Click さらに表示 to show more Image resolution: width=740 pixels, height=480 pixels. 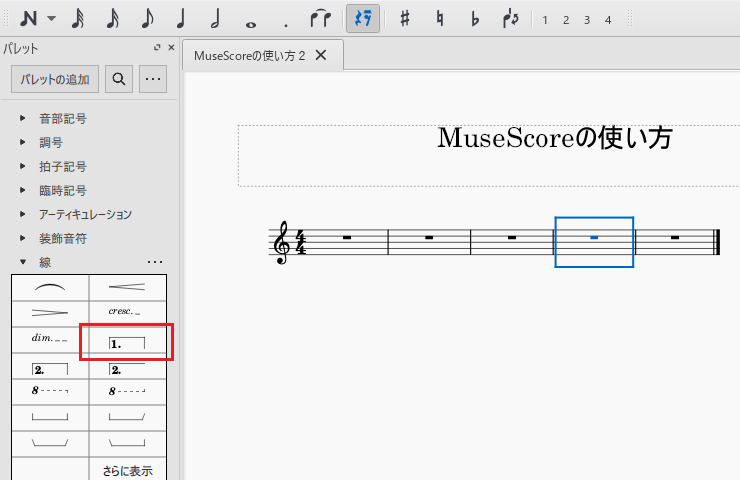click(127, 471)
